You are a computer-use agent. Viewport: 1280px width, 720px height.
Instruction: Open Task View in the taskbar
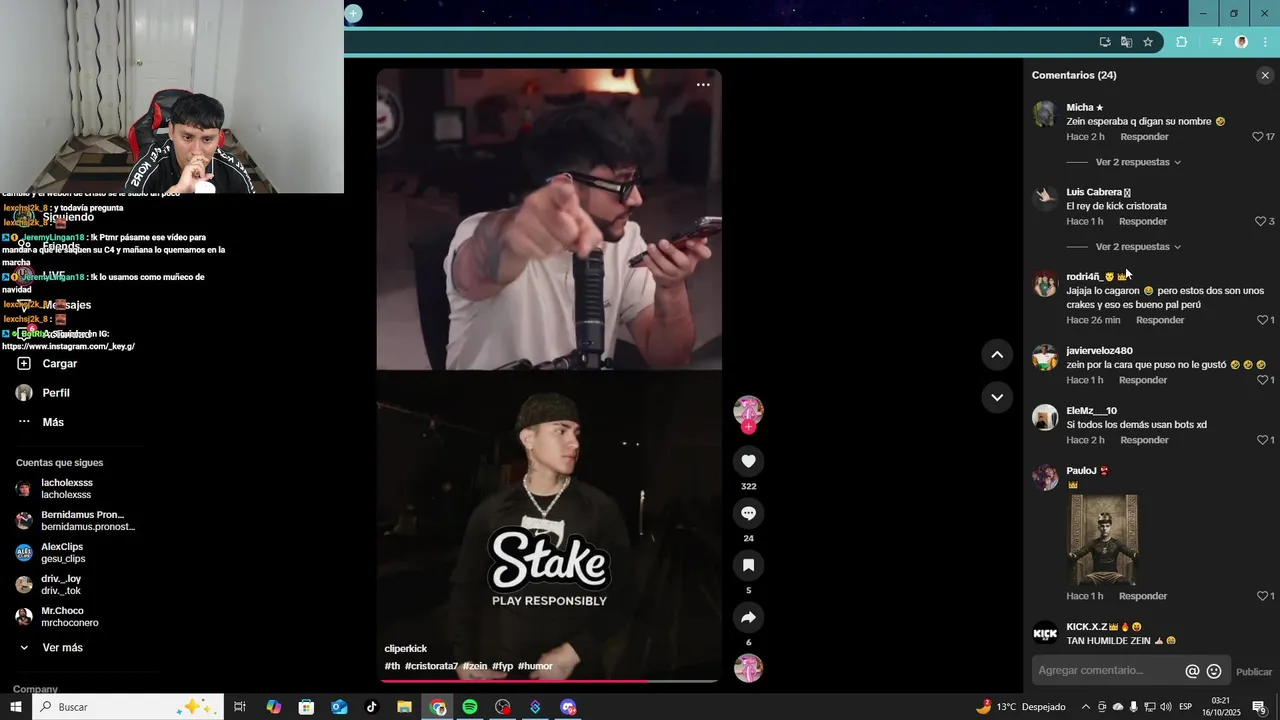point(240,707)
